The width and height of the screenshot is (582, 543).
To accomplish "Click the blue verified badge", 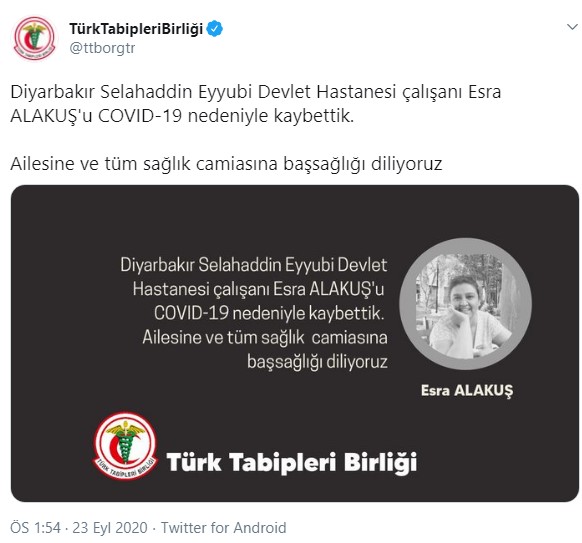I will click(215, 29).
